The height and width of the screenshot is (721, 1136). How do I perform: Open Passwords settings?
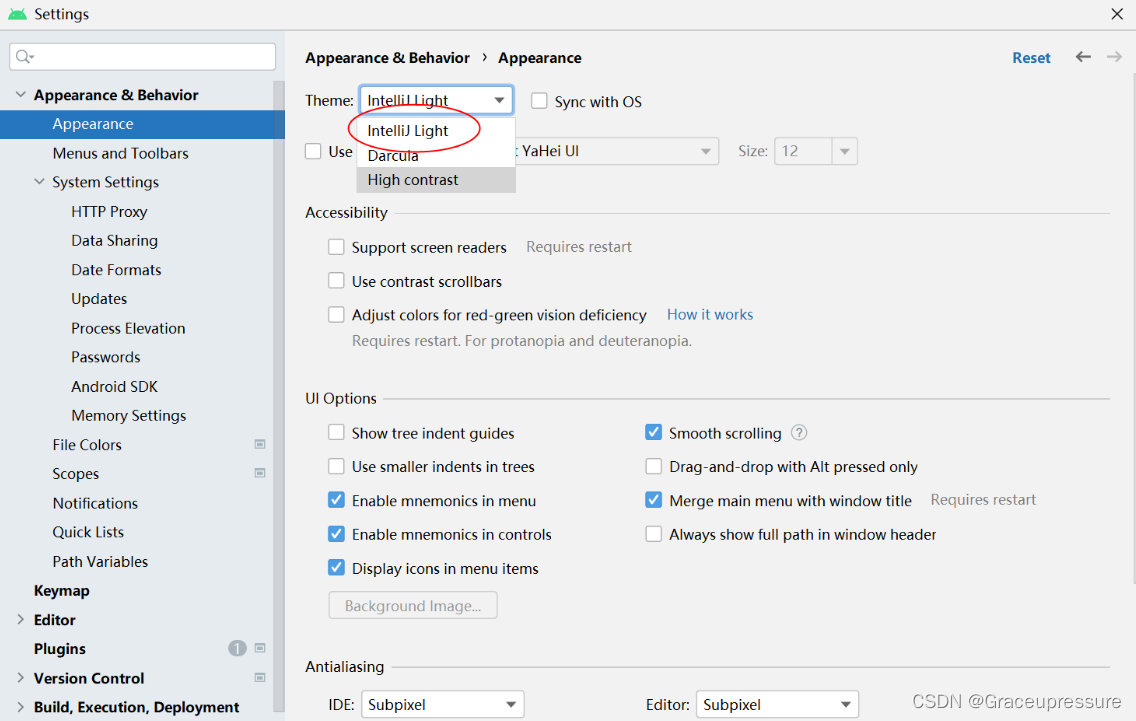point(106,357)
